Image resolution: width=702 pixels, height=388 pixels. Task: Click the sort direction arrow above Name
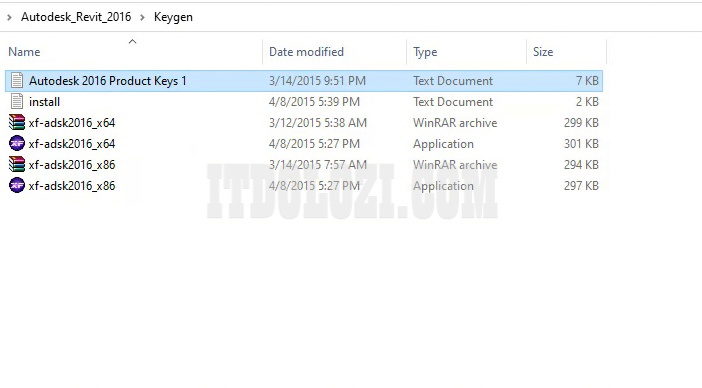coord(133,42)
